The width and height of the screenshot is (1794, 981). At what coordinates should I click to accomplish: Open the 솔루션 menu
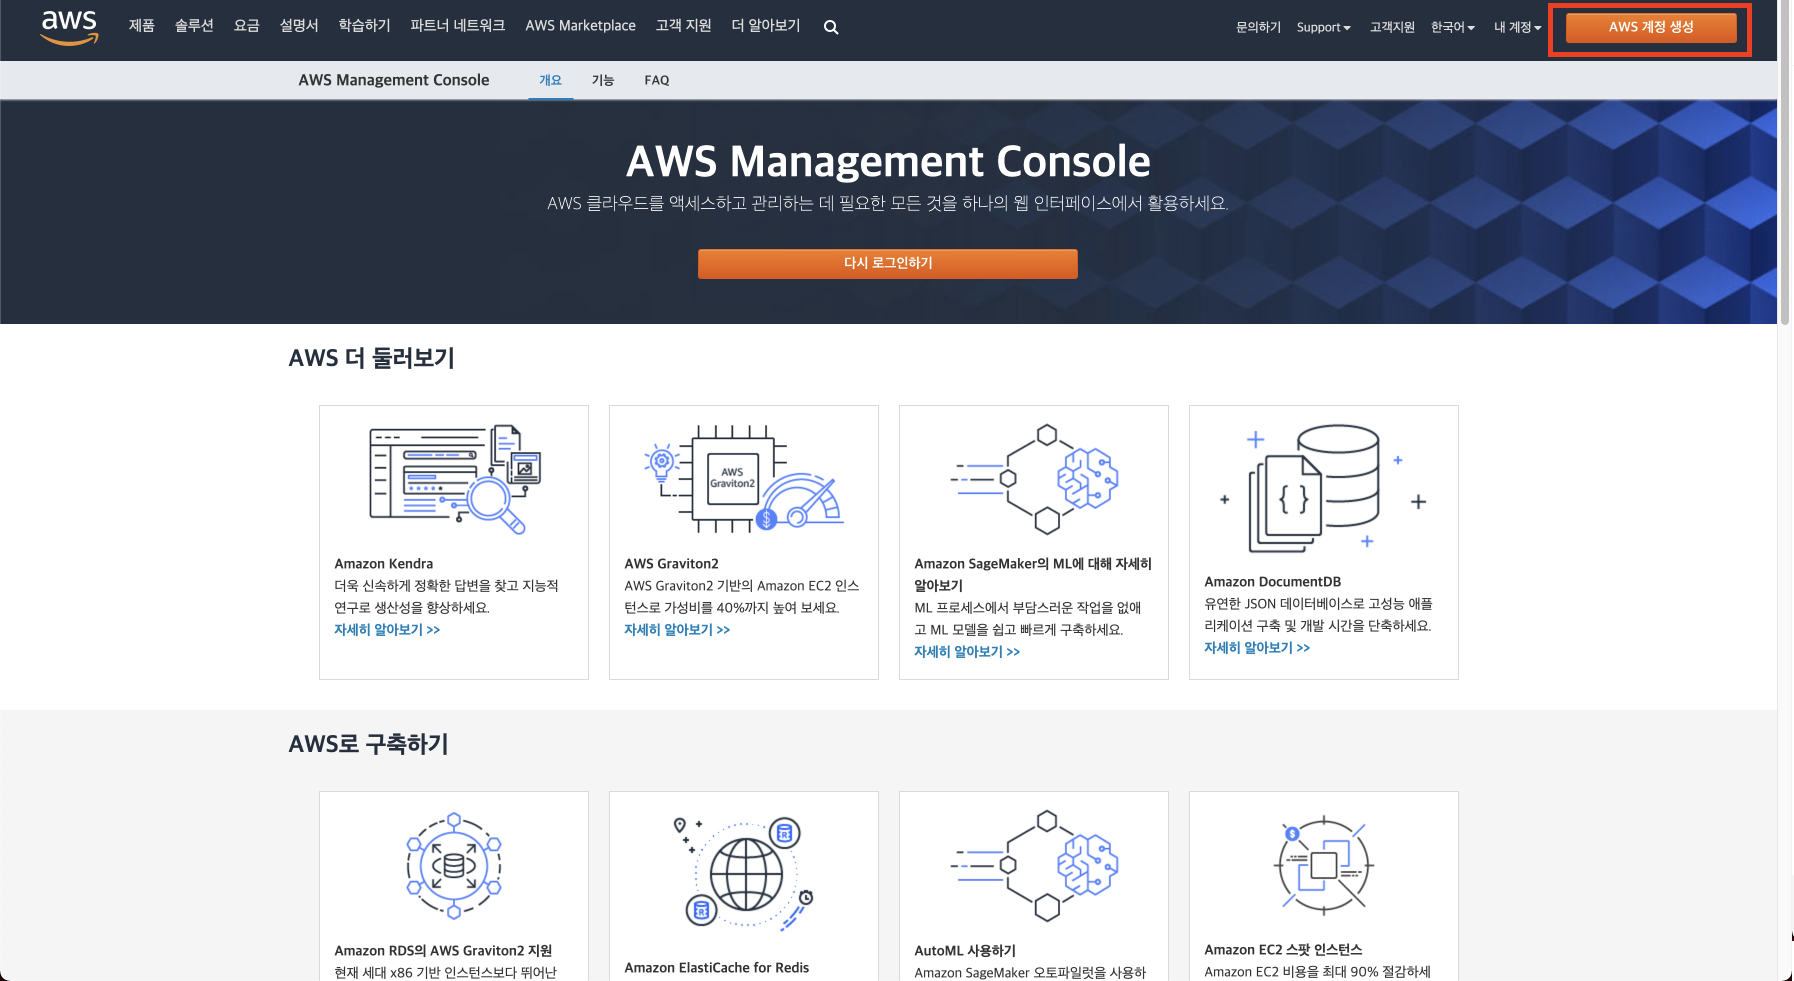[194, 26]
